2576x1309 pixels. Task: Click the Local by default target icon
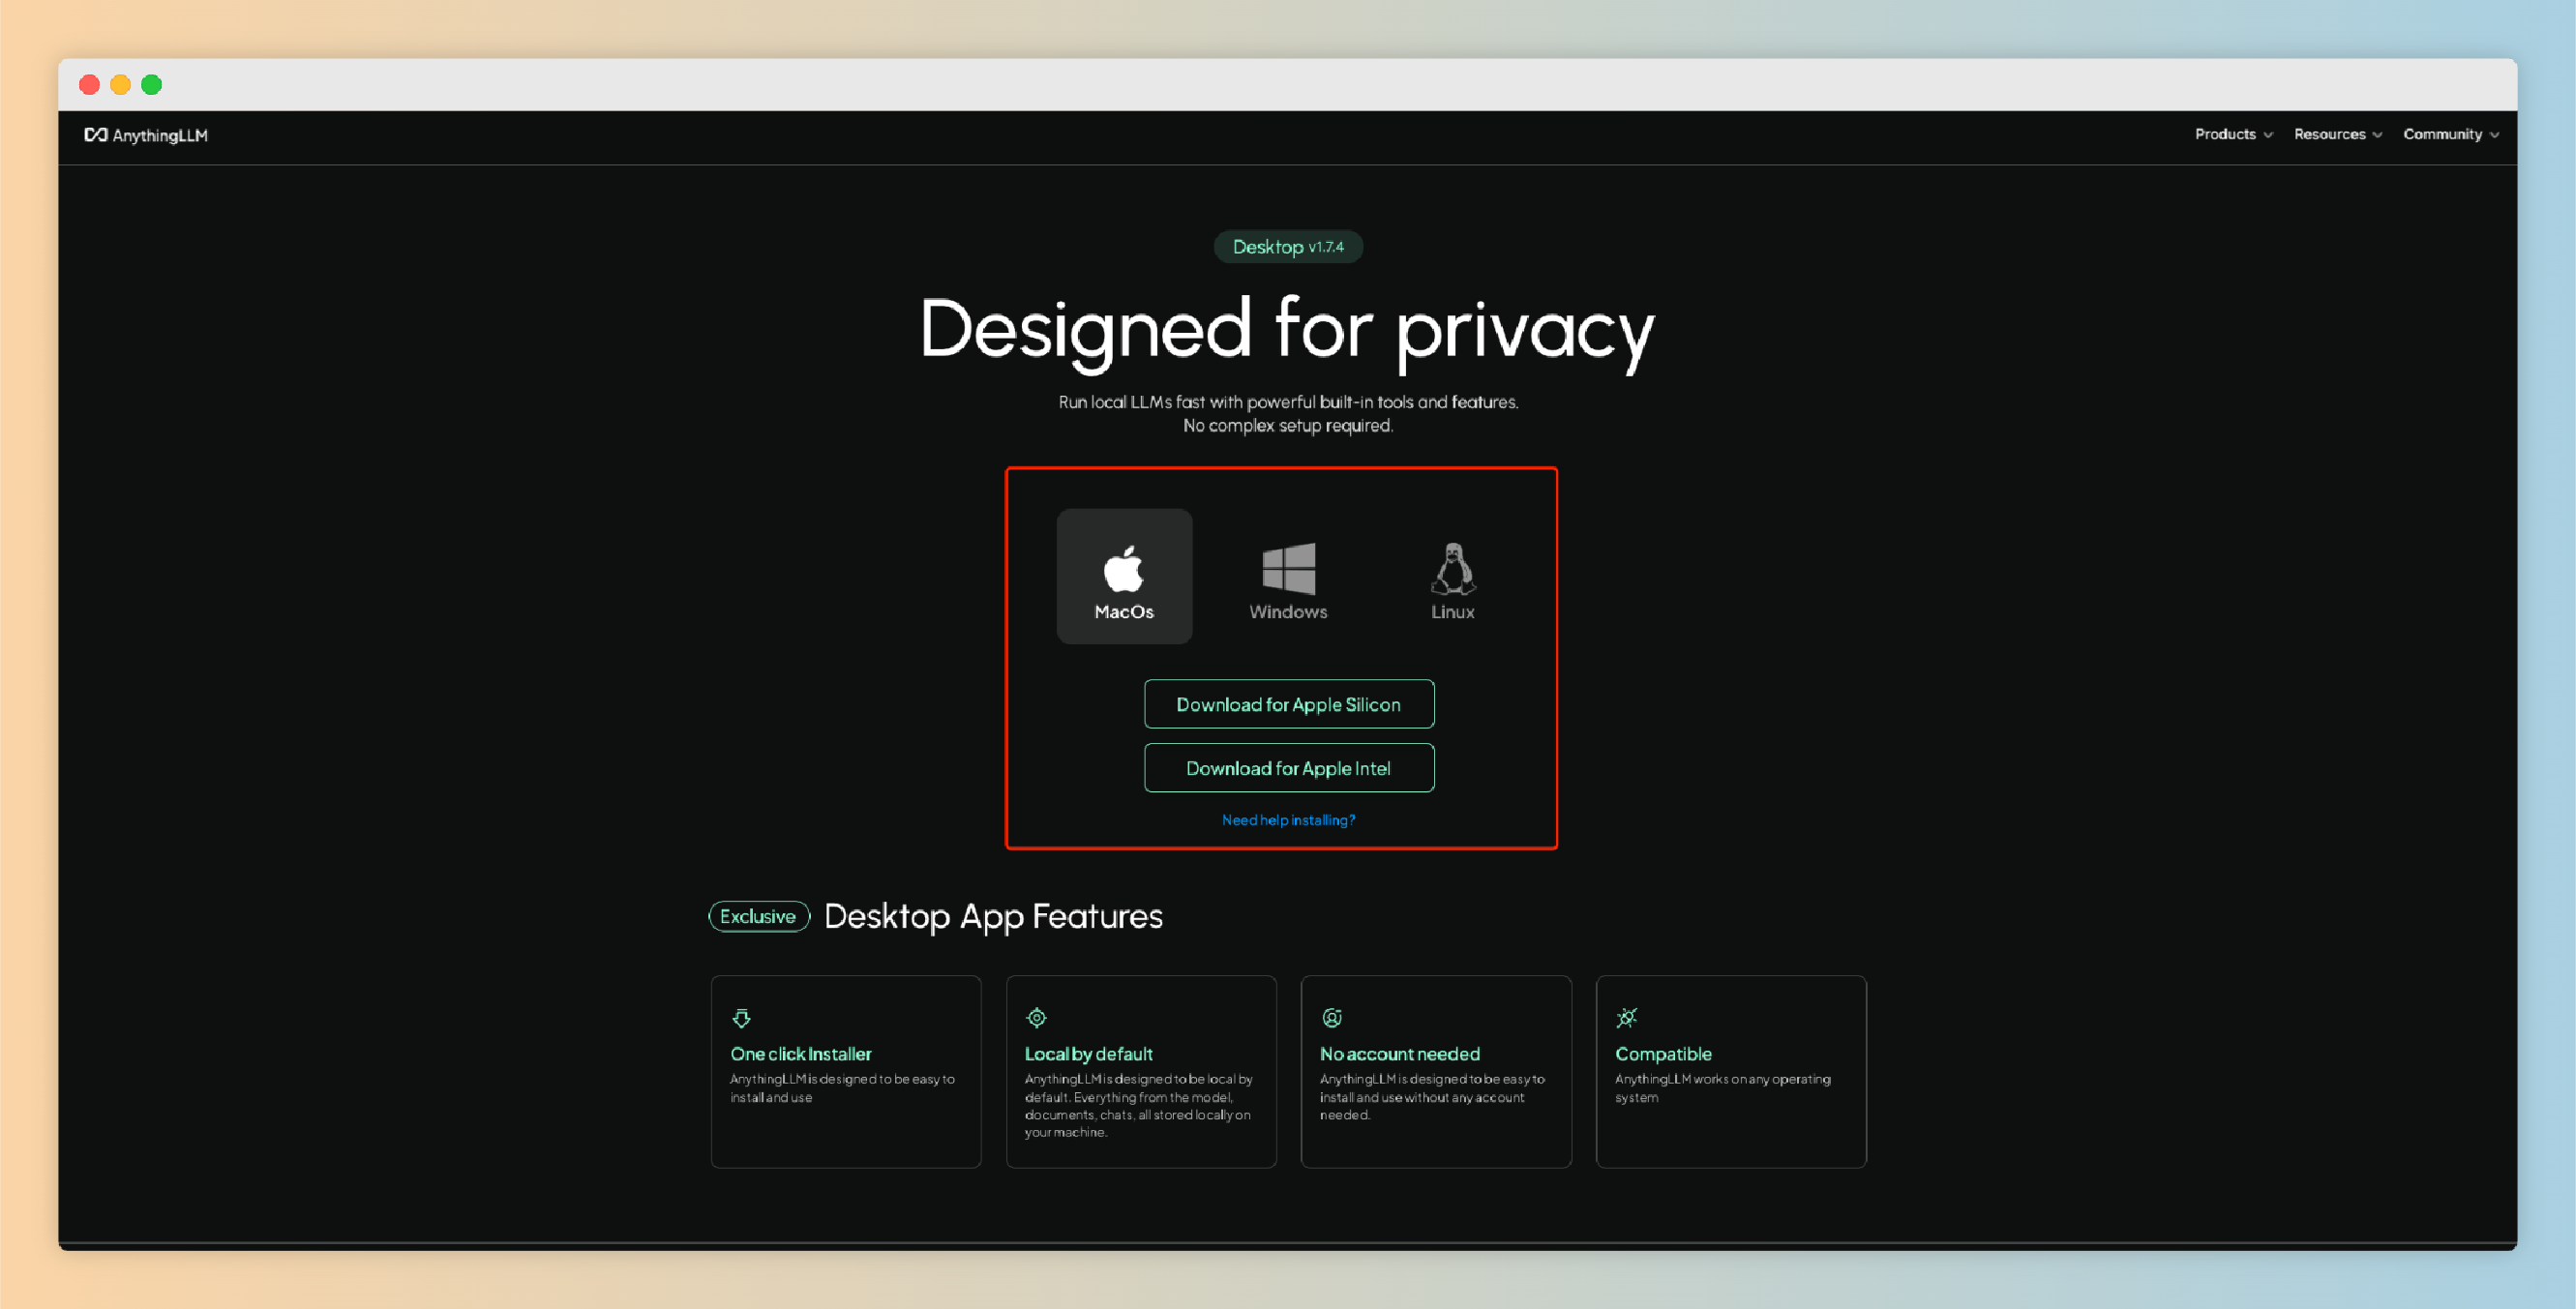pos(1036,1018)
